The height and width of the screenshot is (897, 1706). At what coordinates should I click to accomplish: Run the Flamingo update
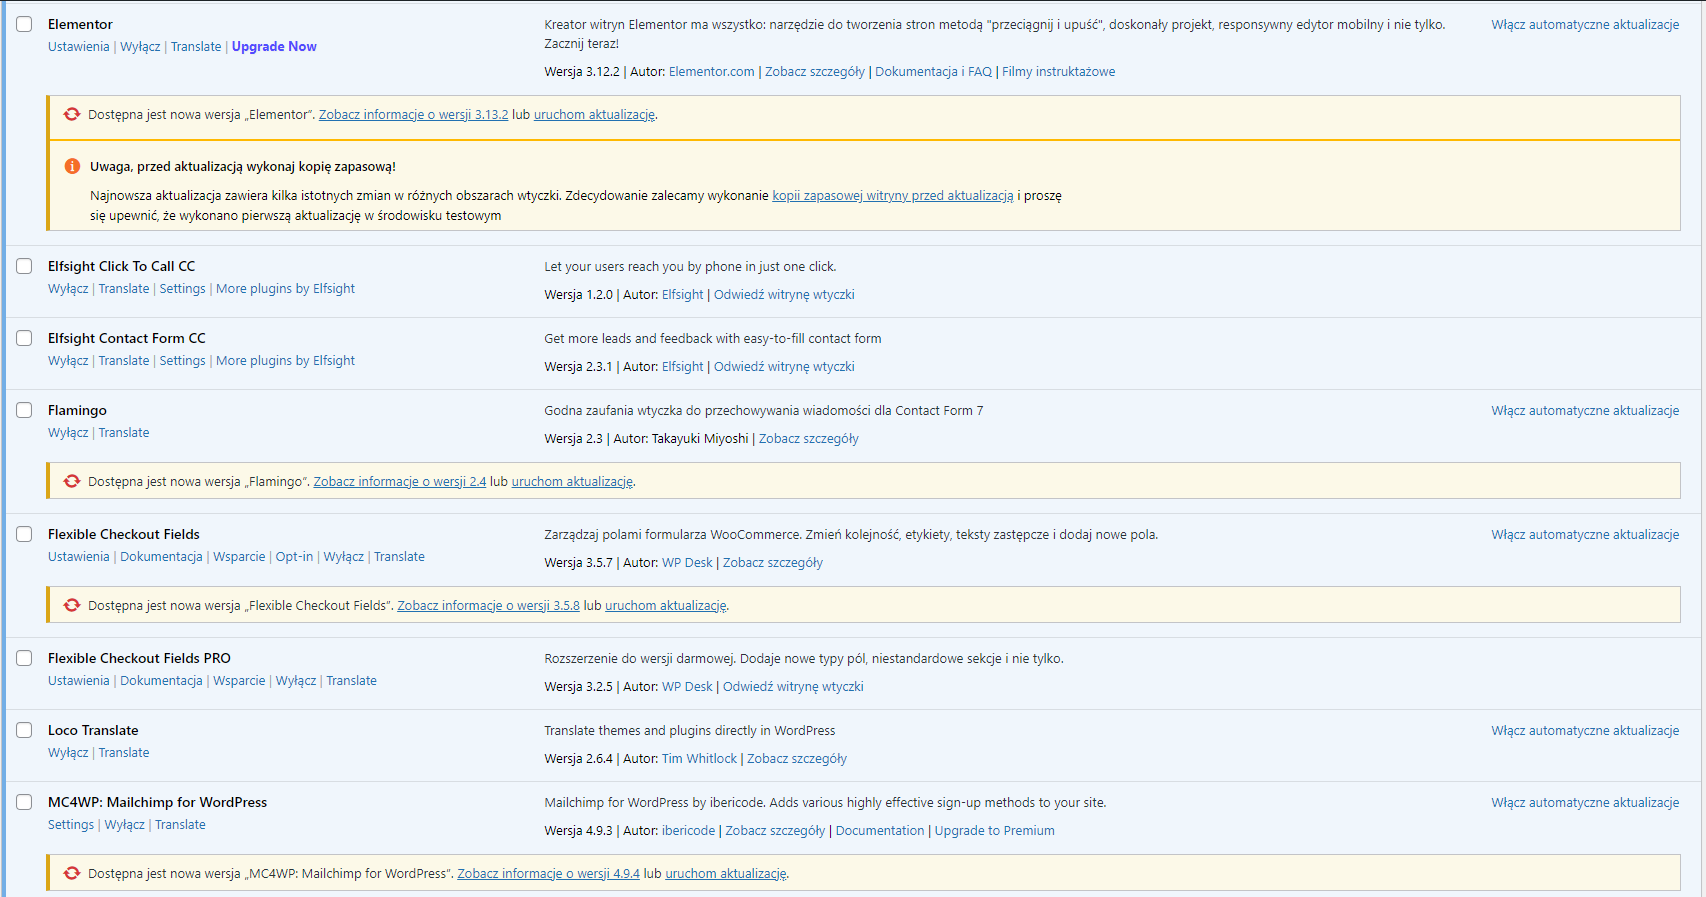pyautogui.click(x=573, y=481)
